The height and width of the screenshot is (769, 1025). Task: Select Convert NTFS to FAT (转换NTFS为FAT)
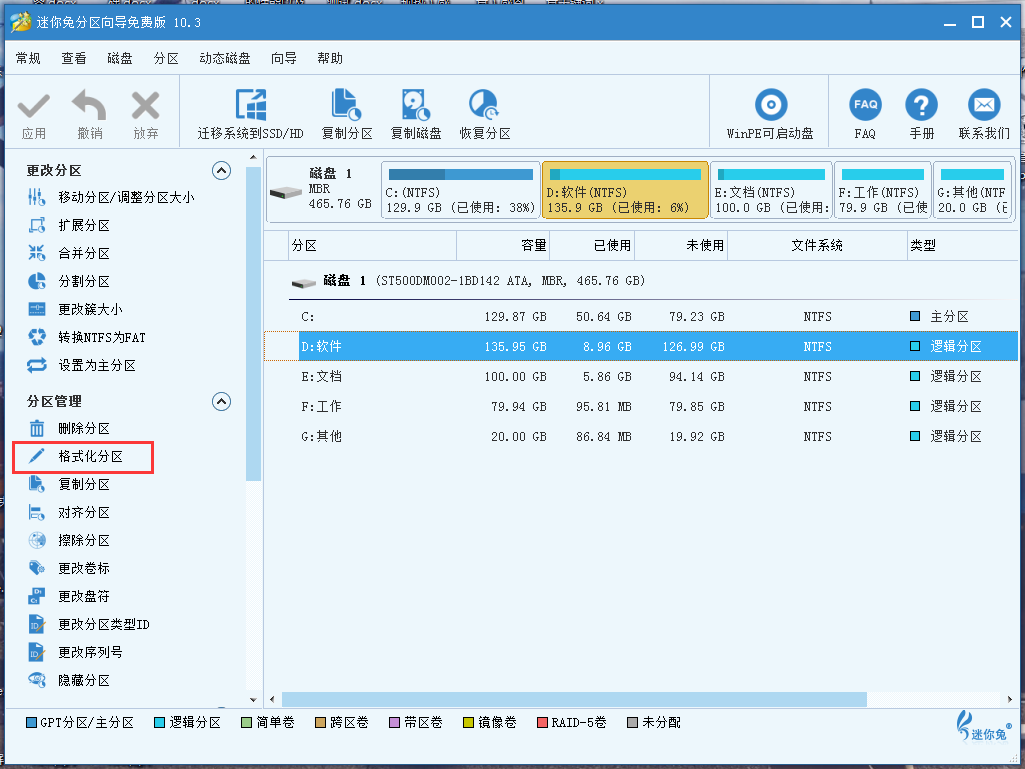(x=87, y=337)
